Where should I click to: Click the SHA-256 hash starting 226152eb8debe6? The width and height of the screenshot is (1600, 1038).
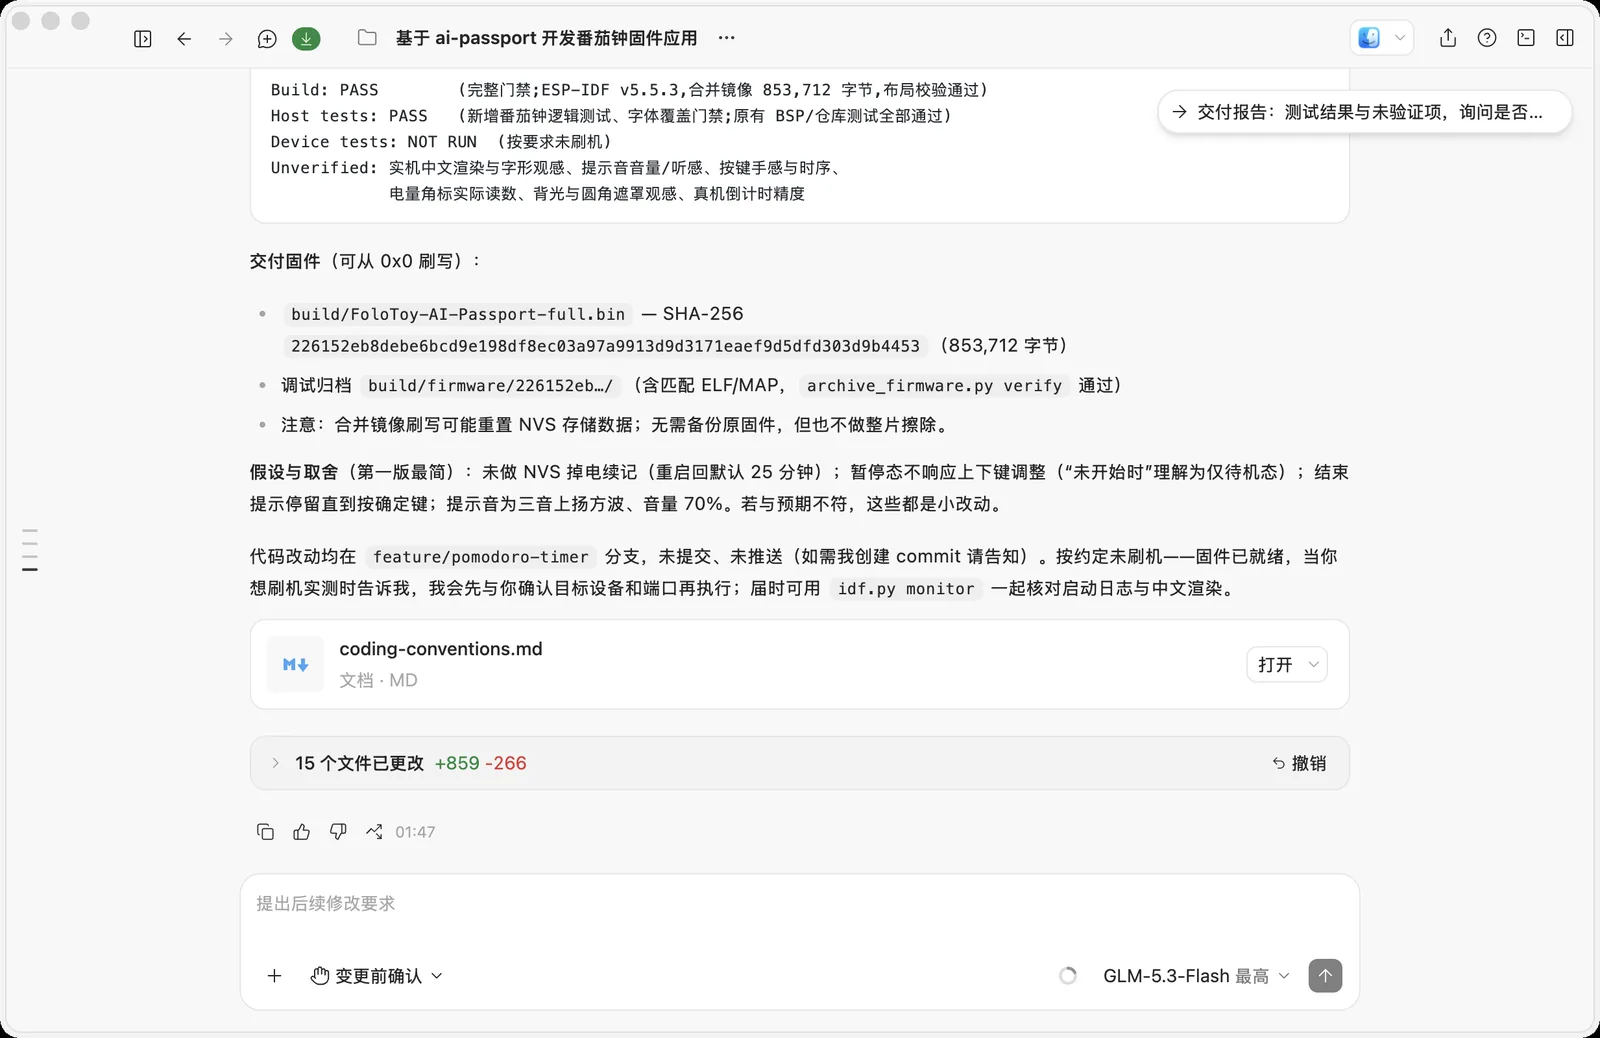pyautogui.click(x=605, y=346)
